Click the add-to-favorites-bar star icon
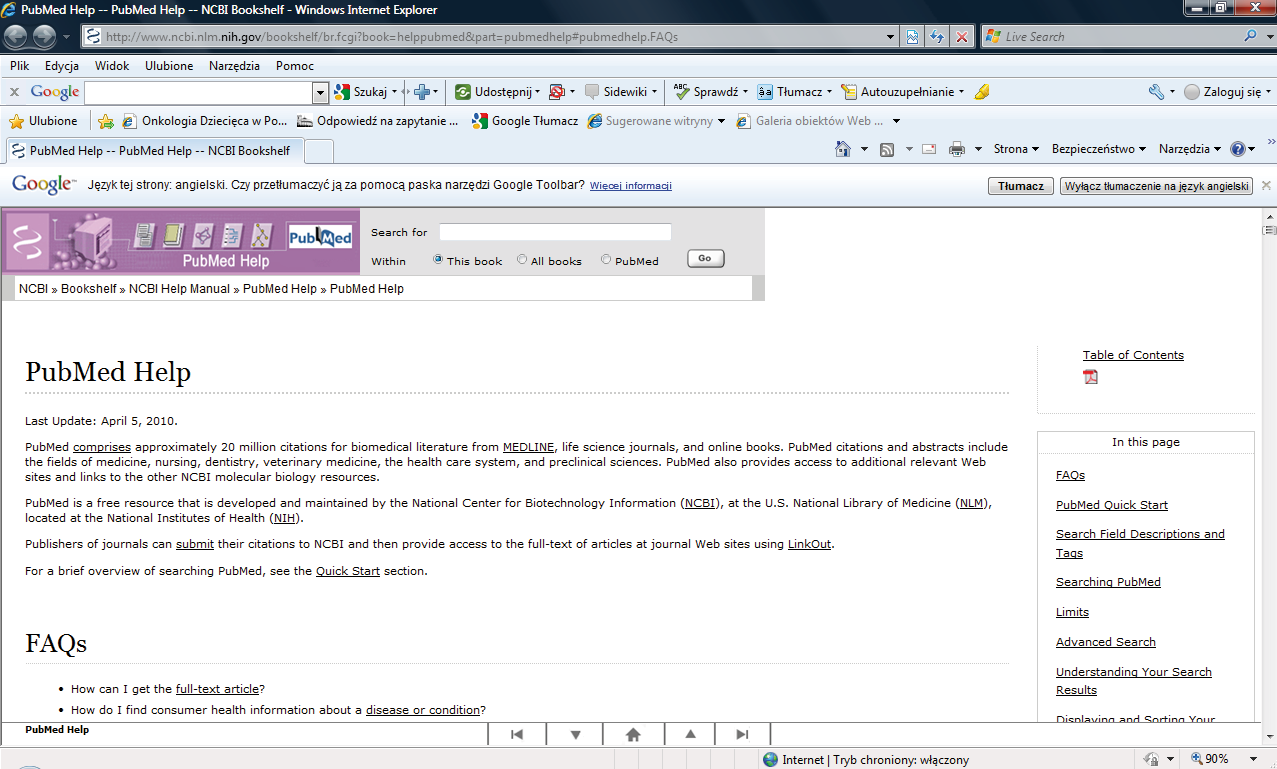The image size is (1277, 769). 106,121
